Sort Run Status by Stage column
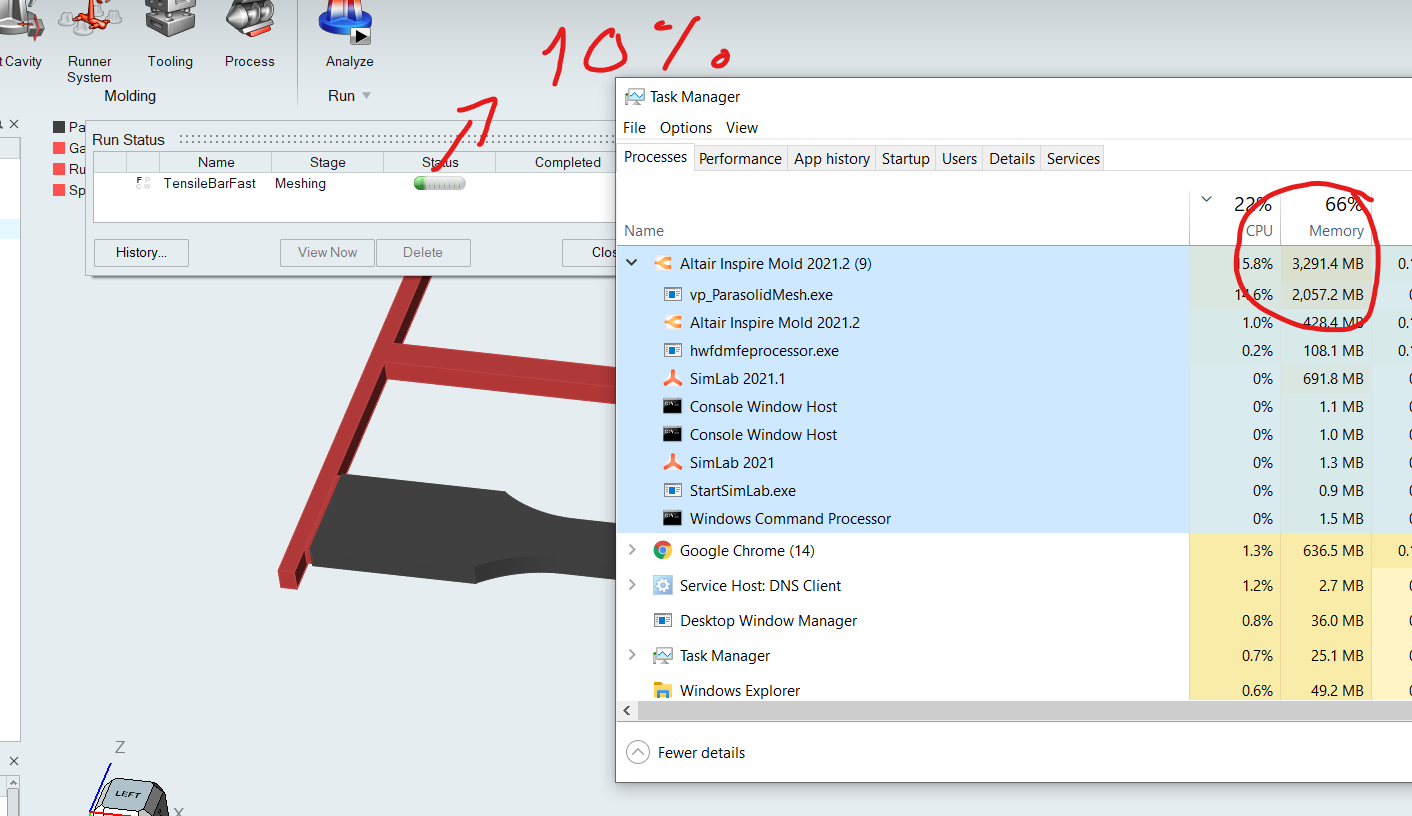Viewport: 1412px width, 816px height. (x=327, y=162)
